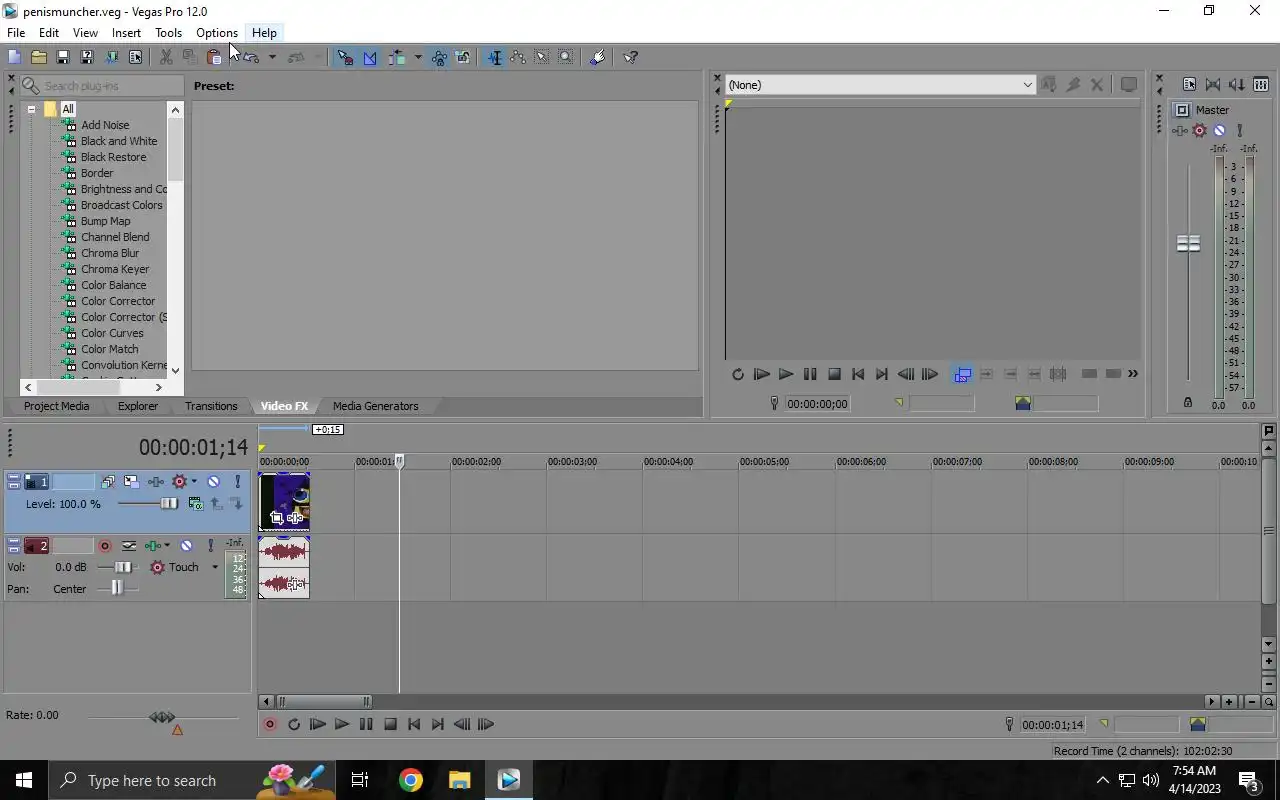Switch to the Media Generators tab
Image resolution: width=1280 pixels, height=800 pixels.
pyautogui.click(x=376, y=406)
